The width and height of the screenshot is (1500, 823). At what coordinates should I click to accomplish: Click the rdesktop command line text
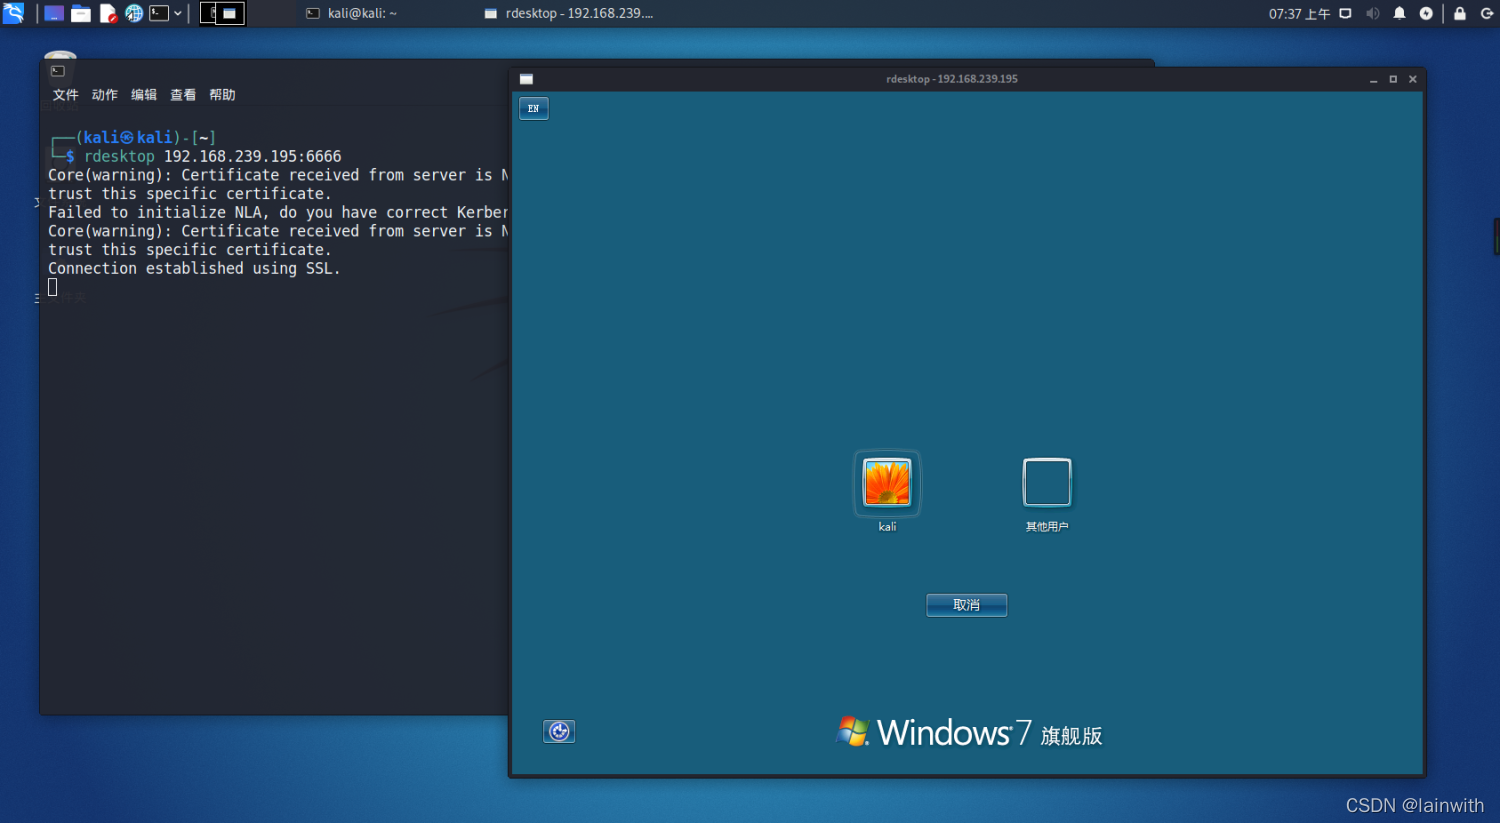coord(213,156)
